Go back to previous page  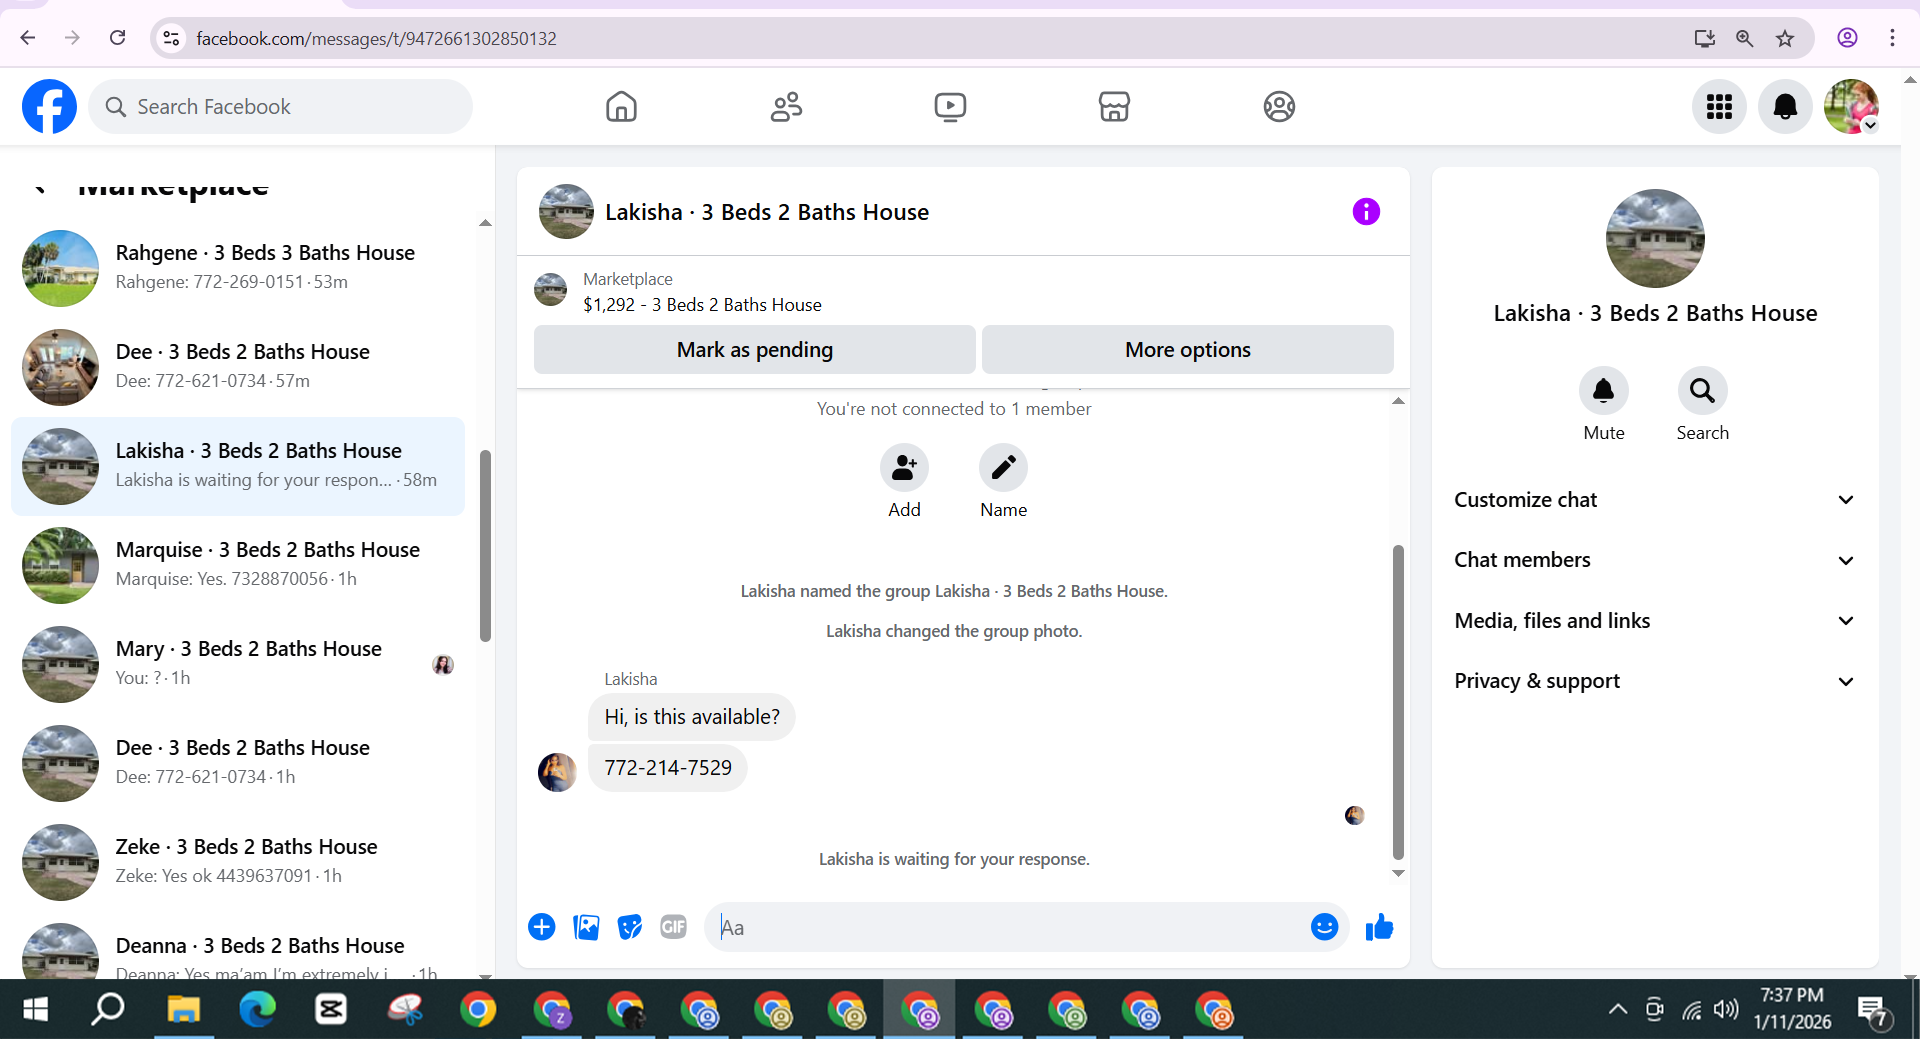pos(28,38)
